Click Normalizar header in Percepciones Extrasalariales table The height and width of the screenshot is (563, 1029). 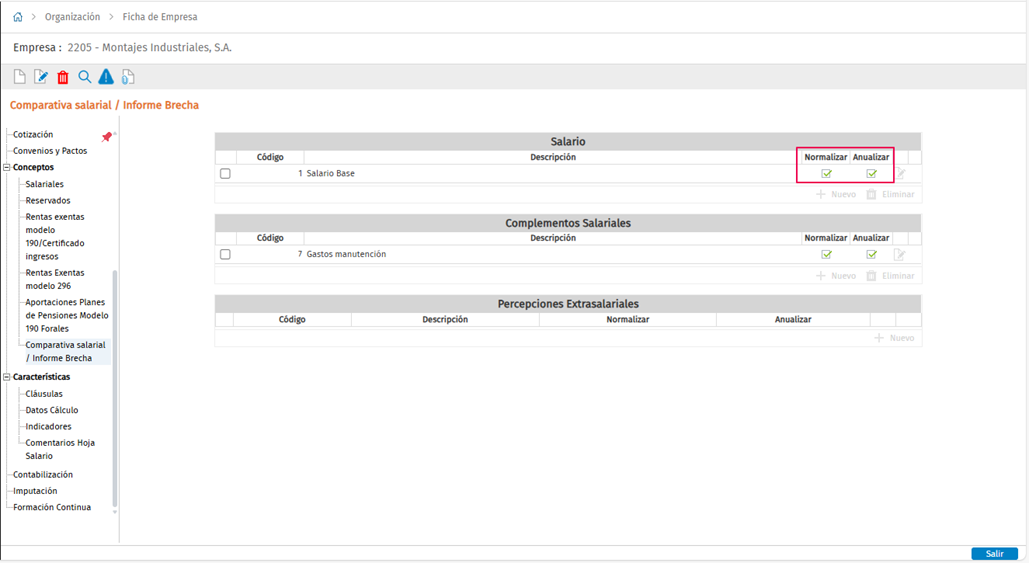[627, 320]
